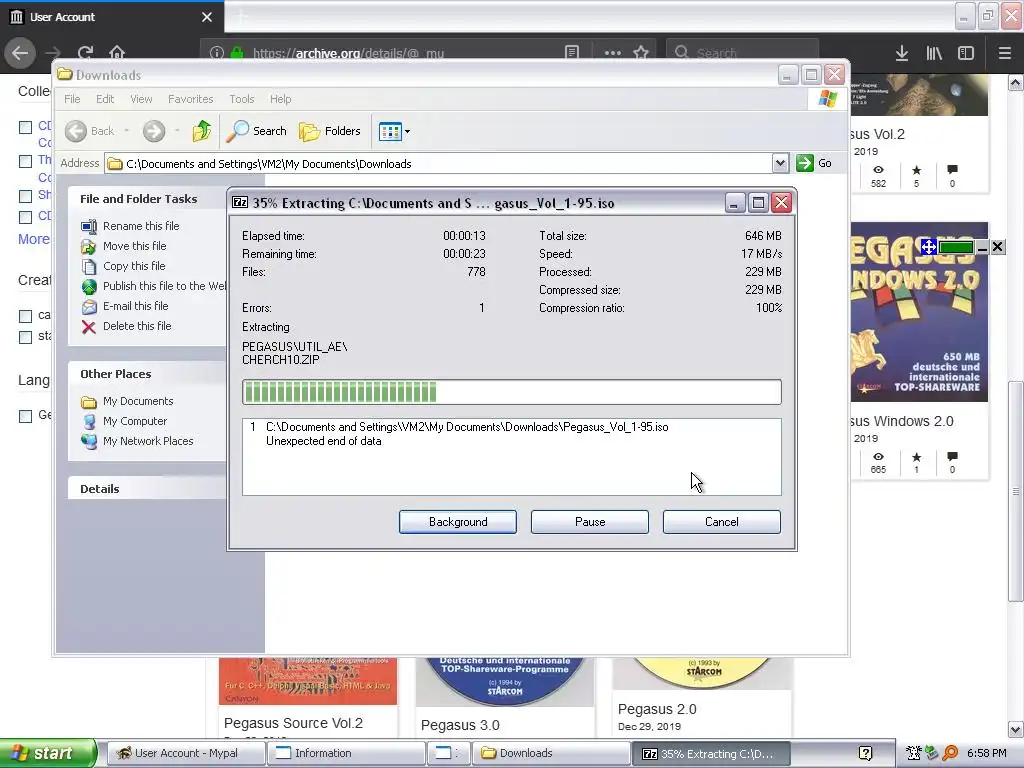
Task: Tick the fourth Collection filter checkbox
Action: [x=25, y=217]
